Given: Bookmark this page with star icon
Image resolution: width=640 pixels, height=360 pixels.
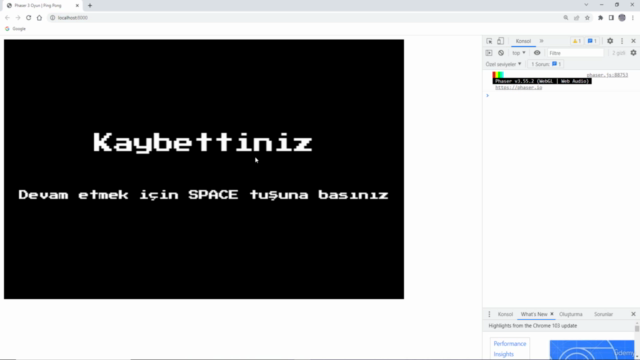Looking at the screenshot, I should tap(587, 18).
